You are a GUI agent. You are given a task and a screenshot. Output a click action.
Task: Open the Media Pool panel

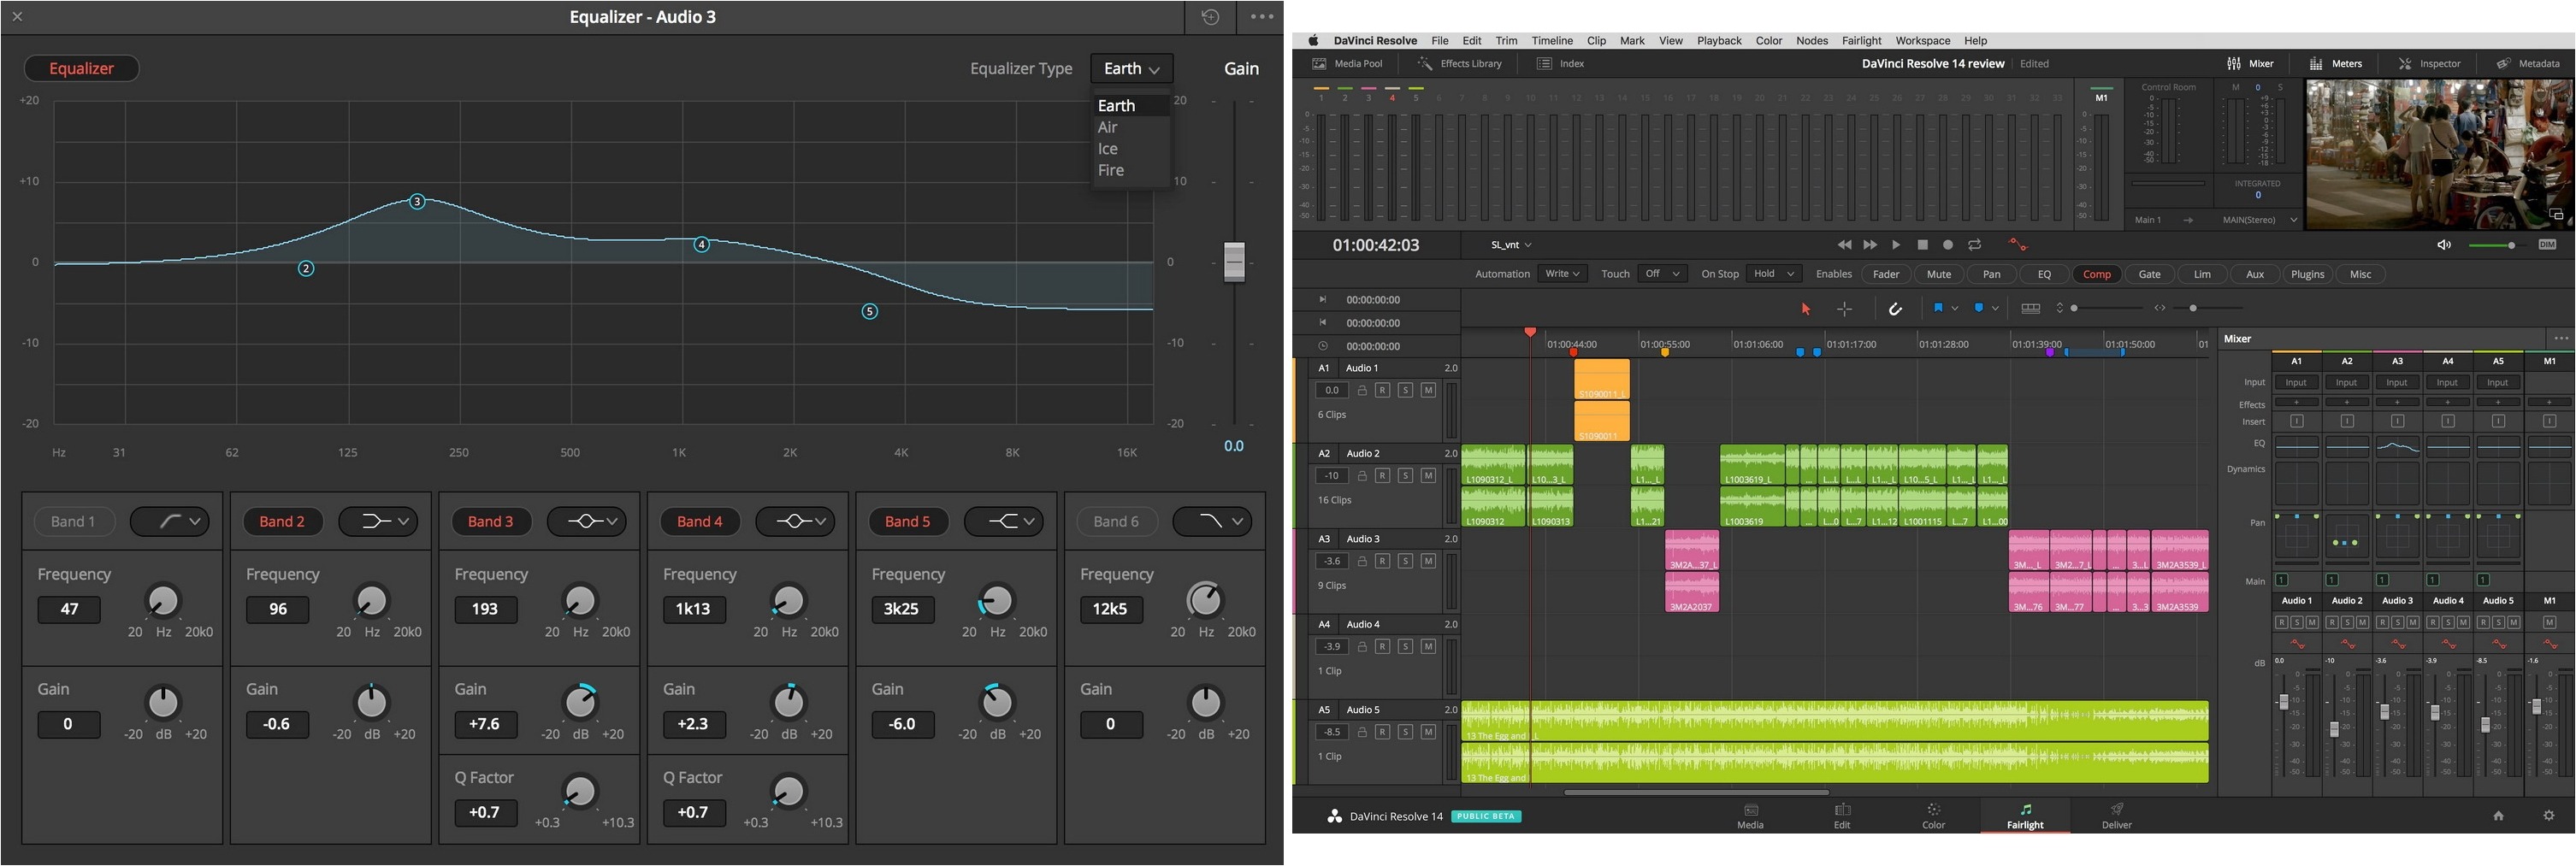coord(1347,64)
